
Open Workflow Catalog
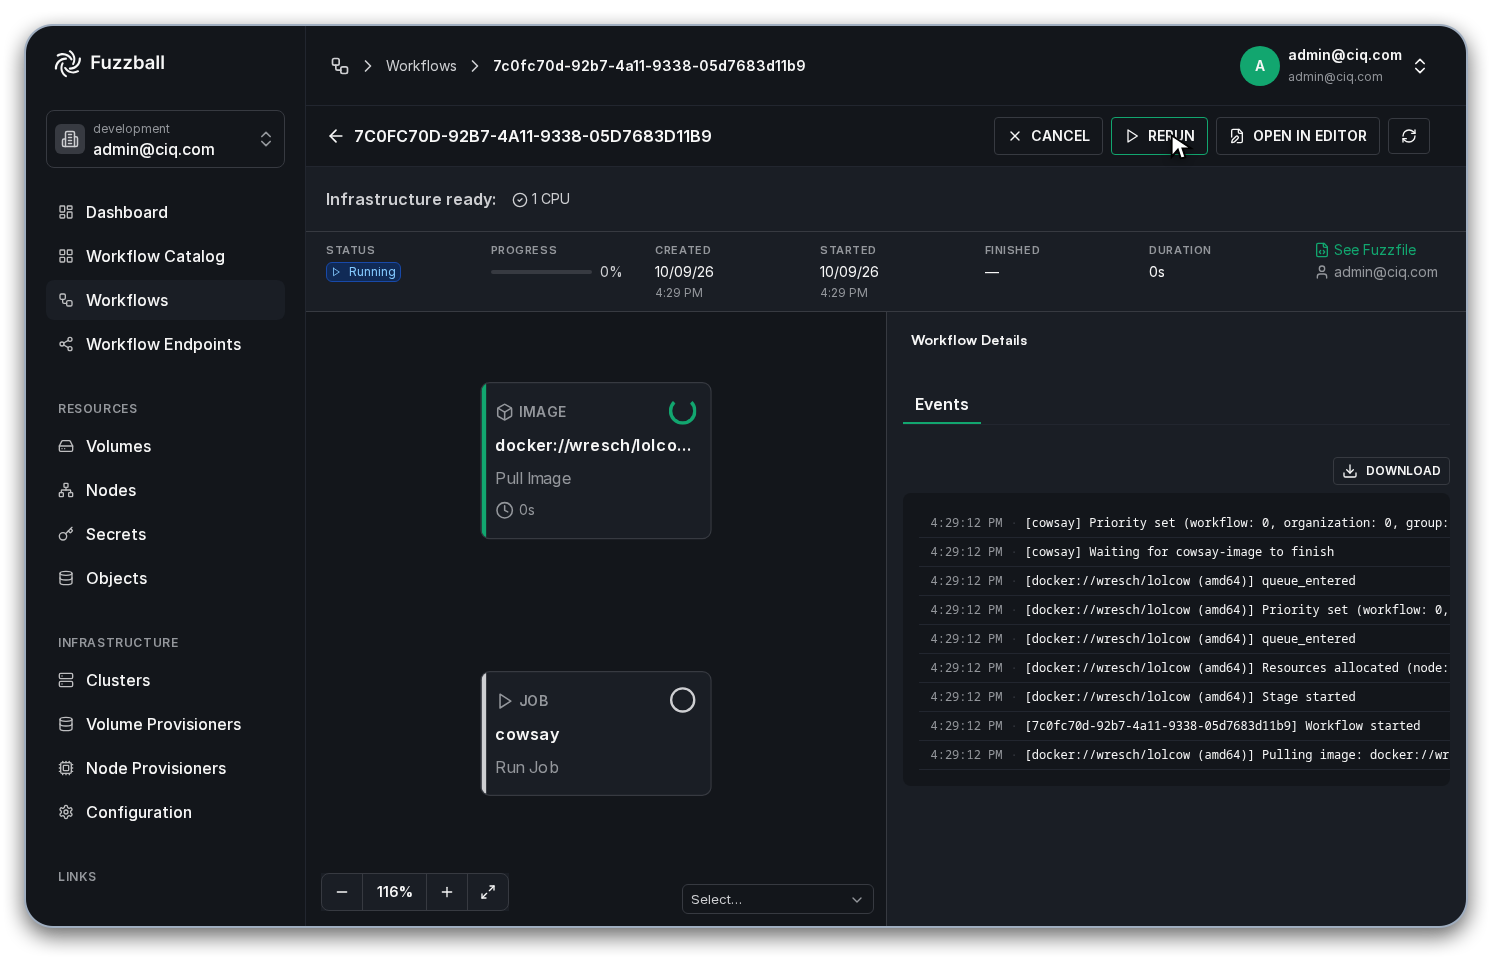pyautogui.click(x=165, y=256)
